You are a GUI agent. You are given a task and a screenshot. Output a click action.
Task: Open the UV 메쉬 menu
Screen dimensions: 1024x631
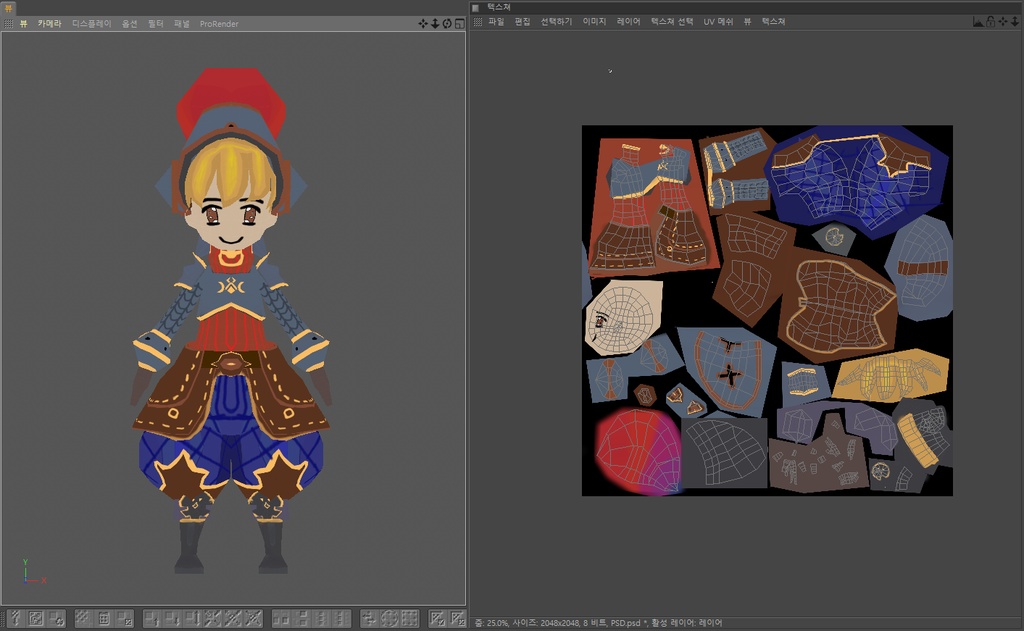(x=718, y=22)
